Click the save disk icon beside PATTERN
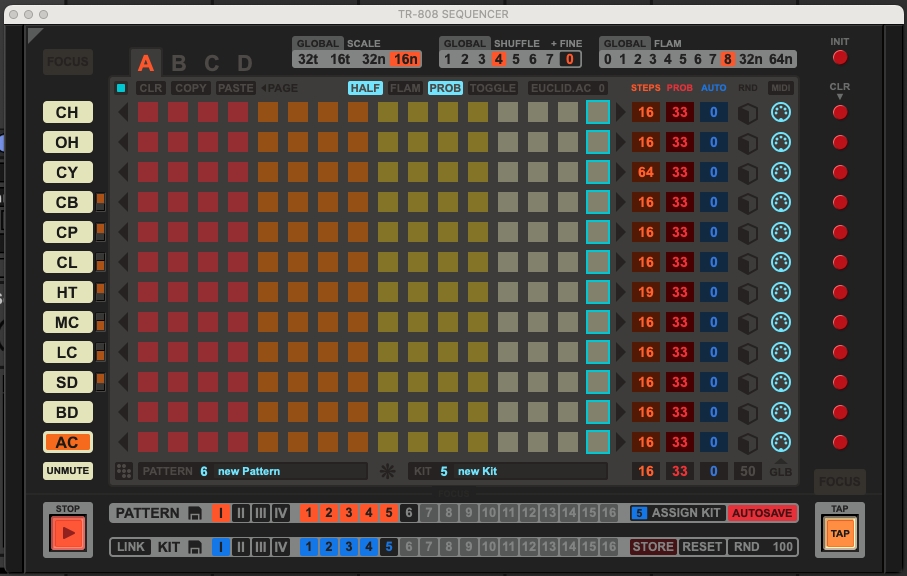 [196, 514]
